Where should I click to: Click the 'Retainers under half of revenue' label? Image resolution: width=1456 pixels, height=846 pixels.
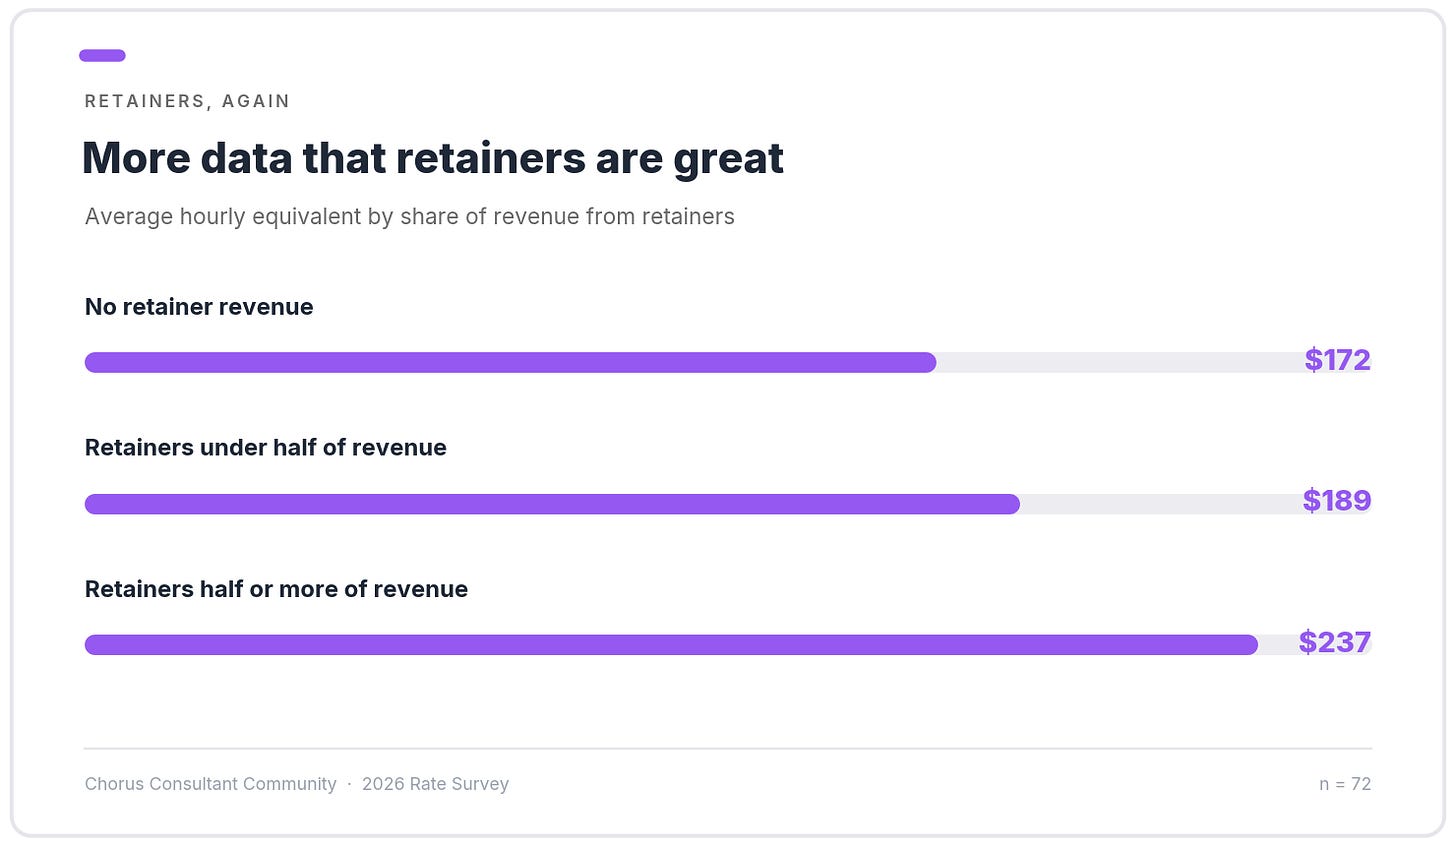[x=266, y=448]
